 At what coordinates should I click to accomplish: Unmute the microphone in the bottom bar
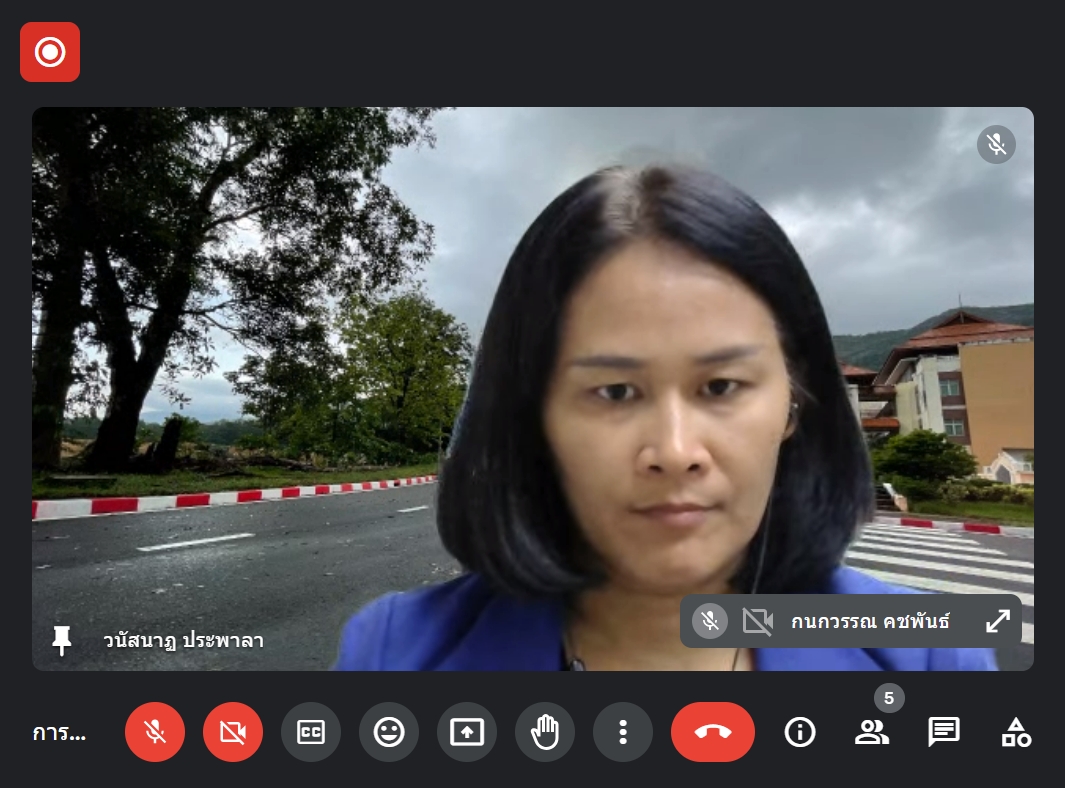click(x=155, y=732)
